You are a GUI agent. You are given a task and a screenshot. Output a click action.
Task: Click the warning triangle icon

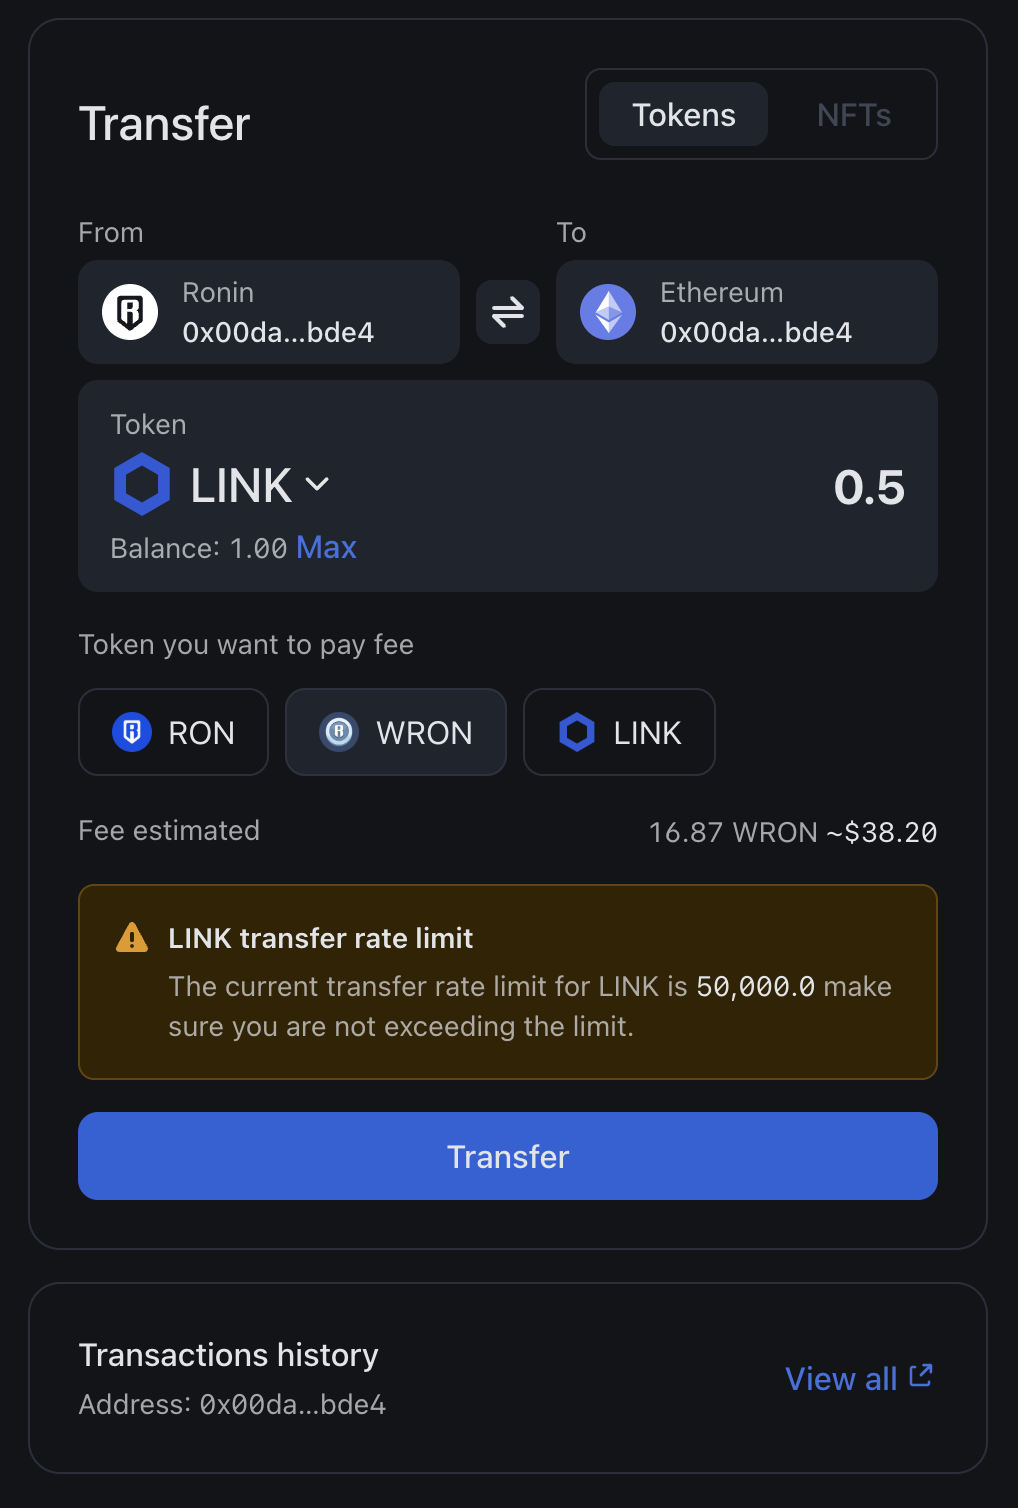point(132,938)
